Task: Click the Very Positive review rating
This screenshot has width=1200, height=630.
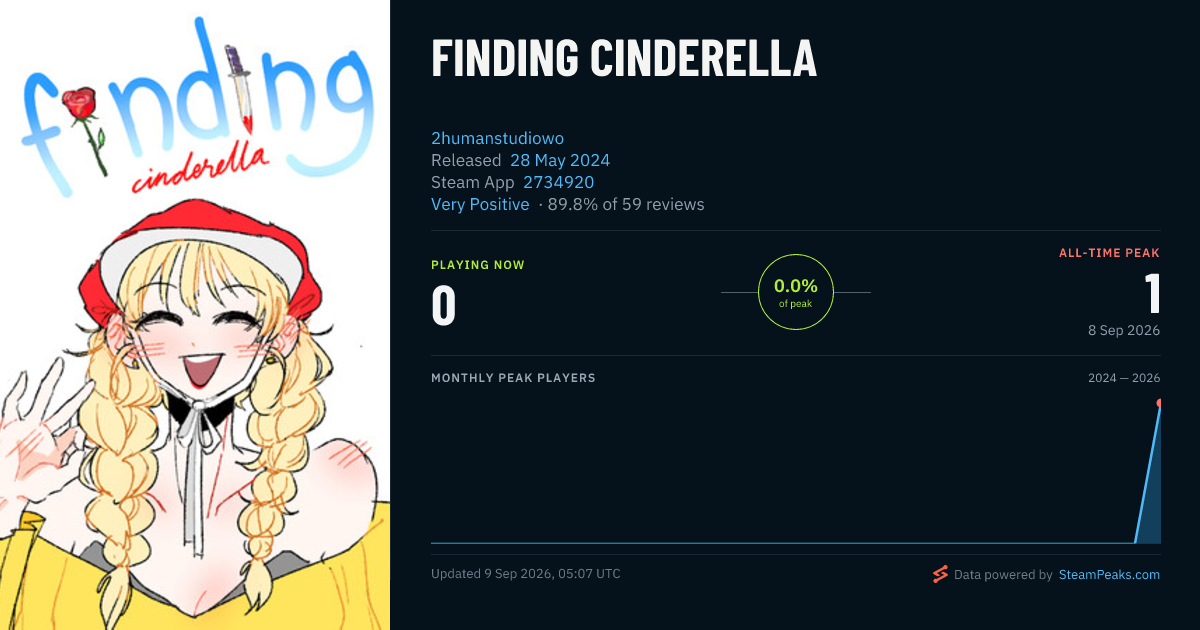Action: tap(480, 204)
